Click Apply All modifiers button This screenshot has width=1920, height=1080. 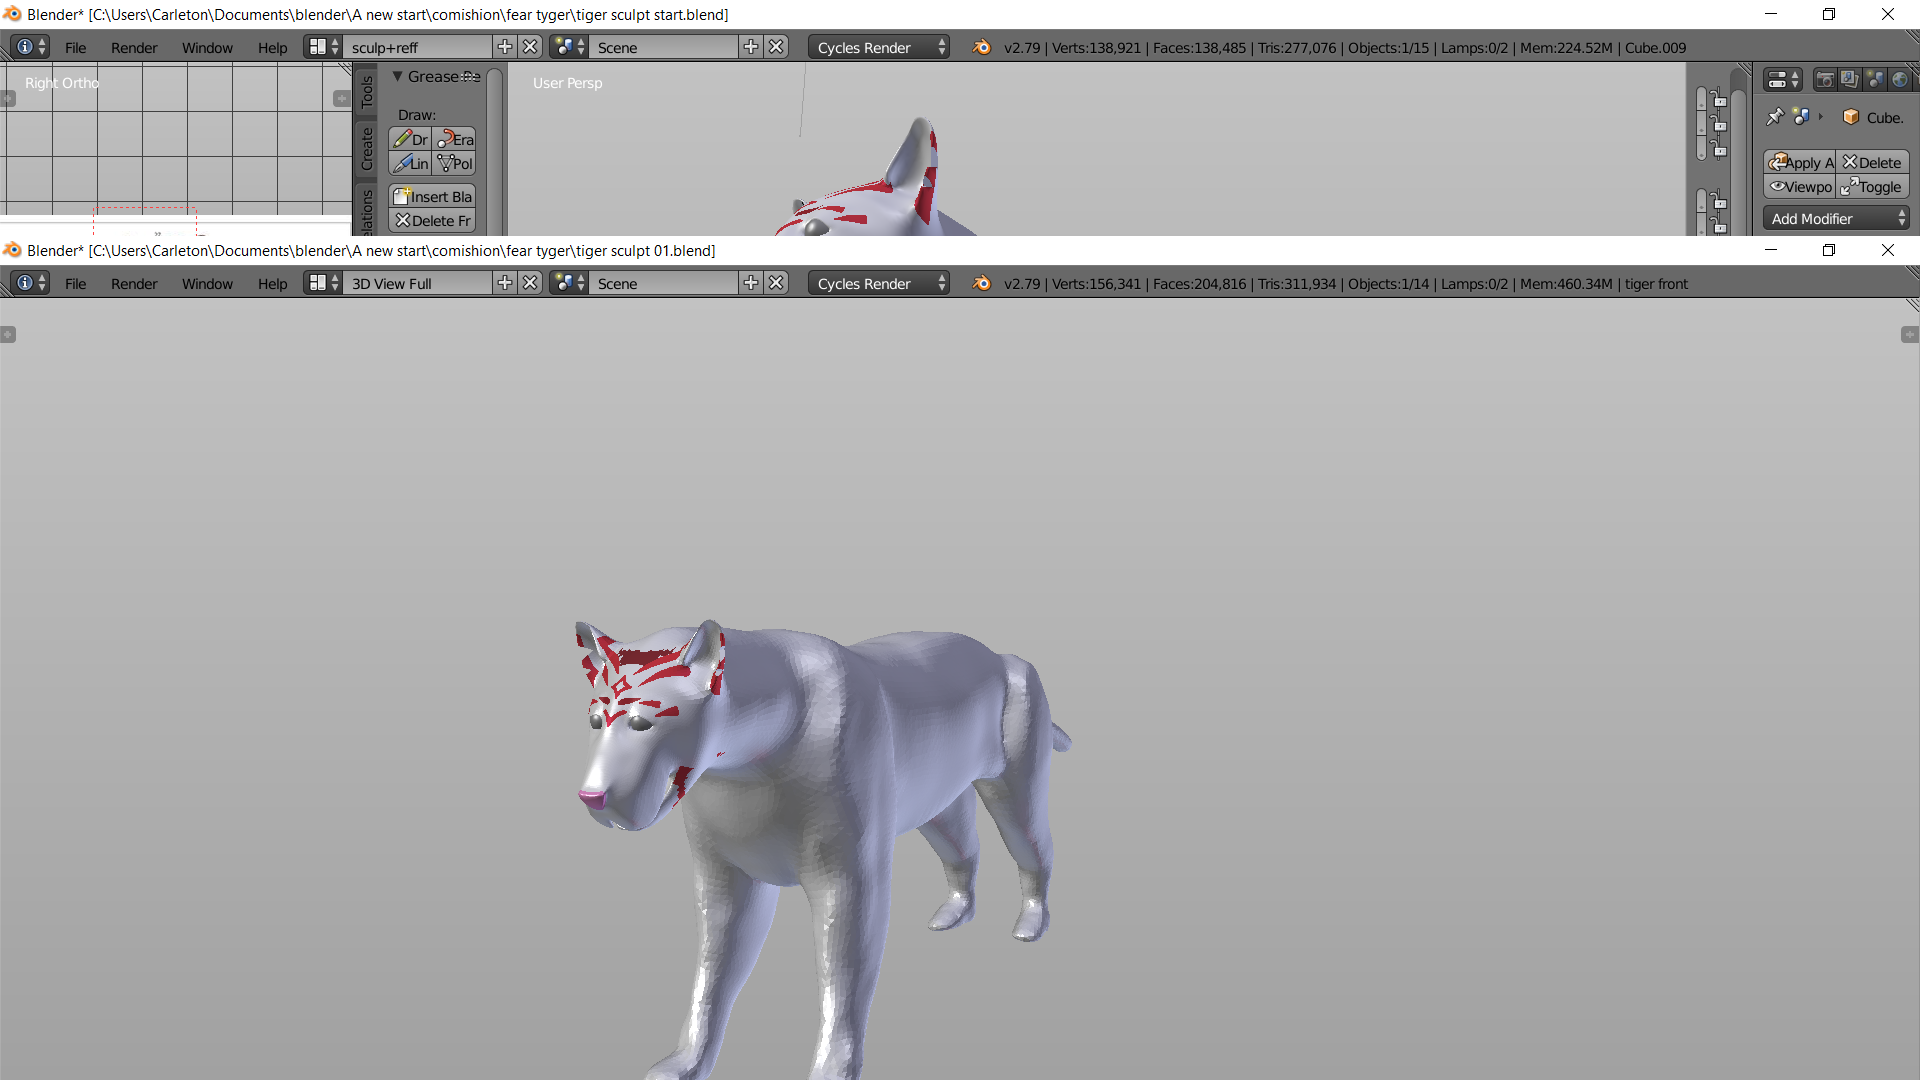[1800, 163]
